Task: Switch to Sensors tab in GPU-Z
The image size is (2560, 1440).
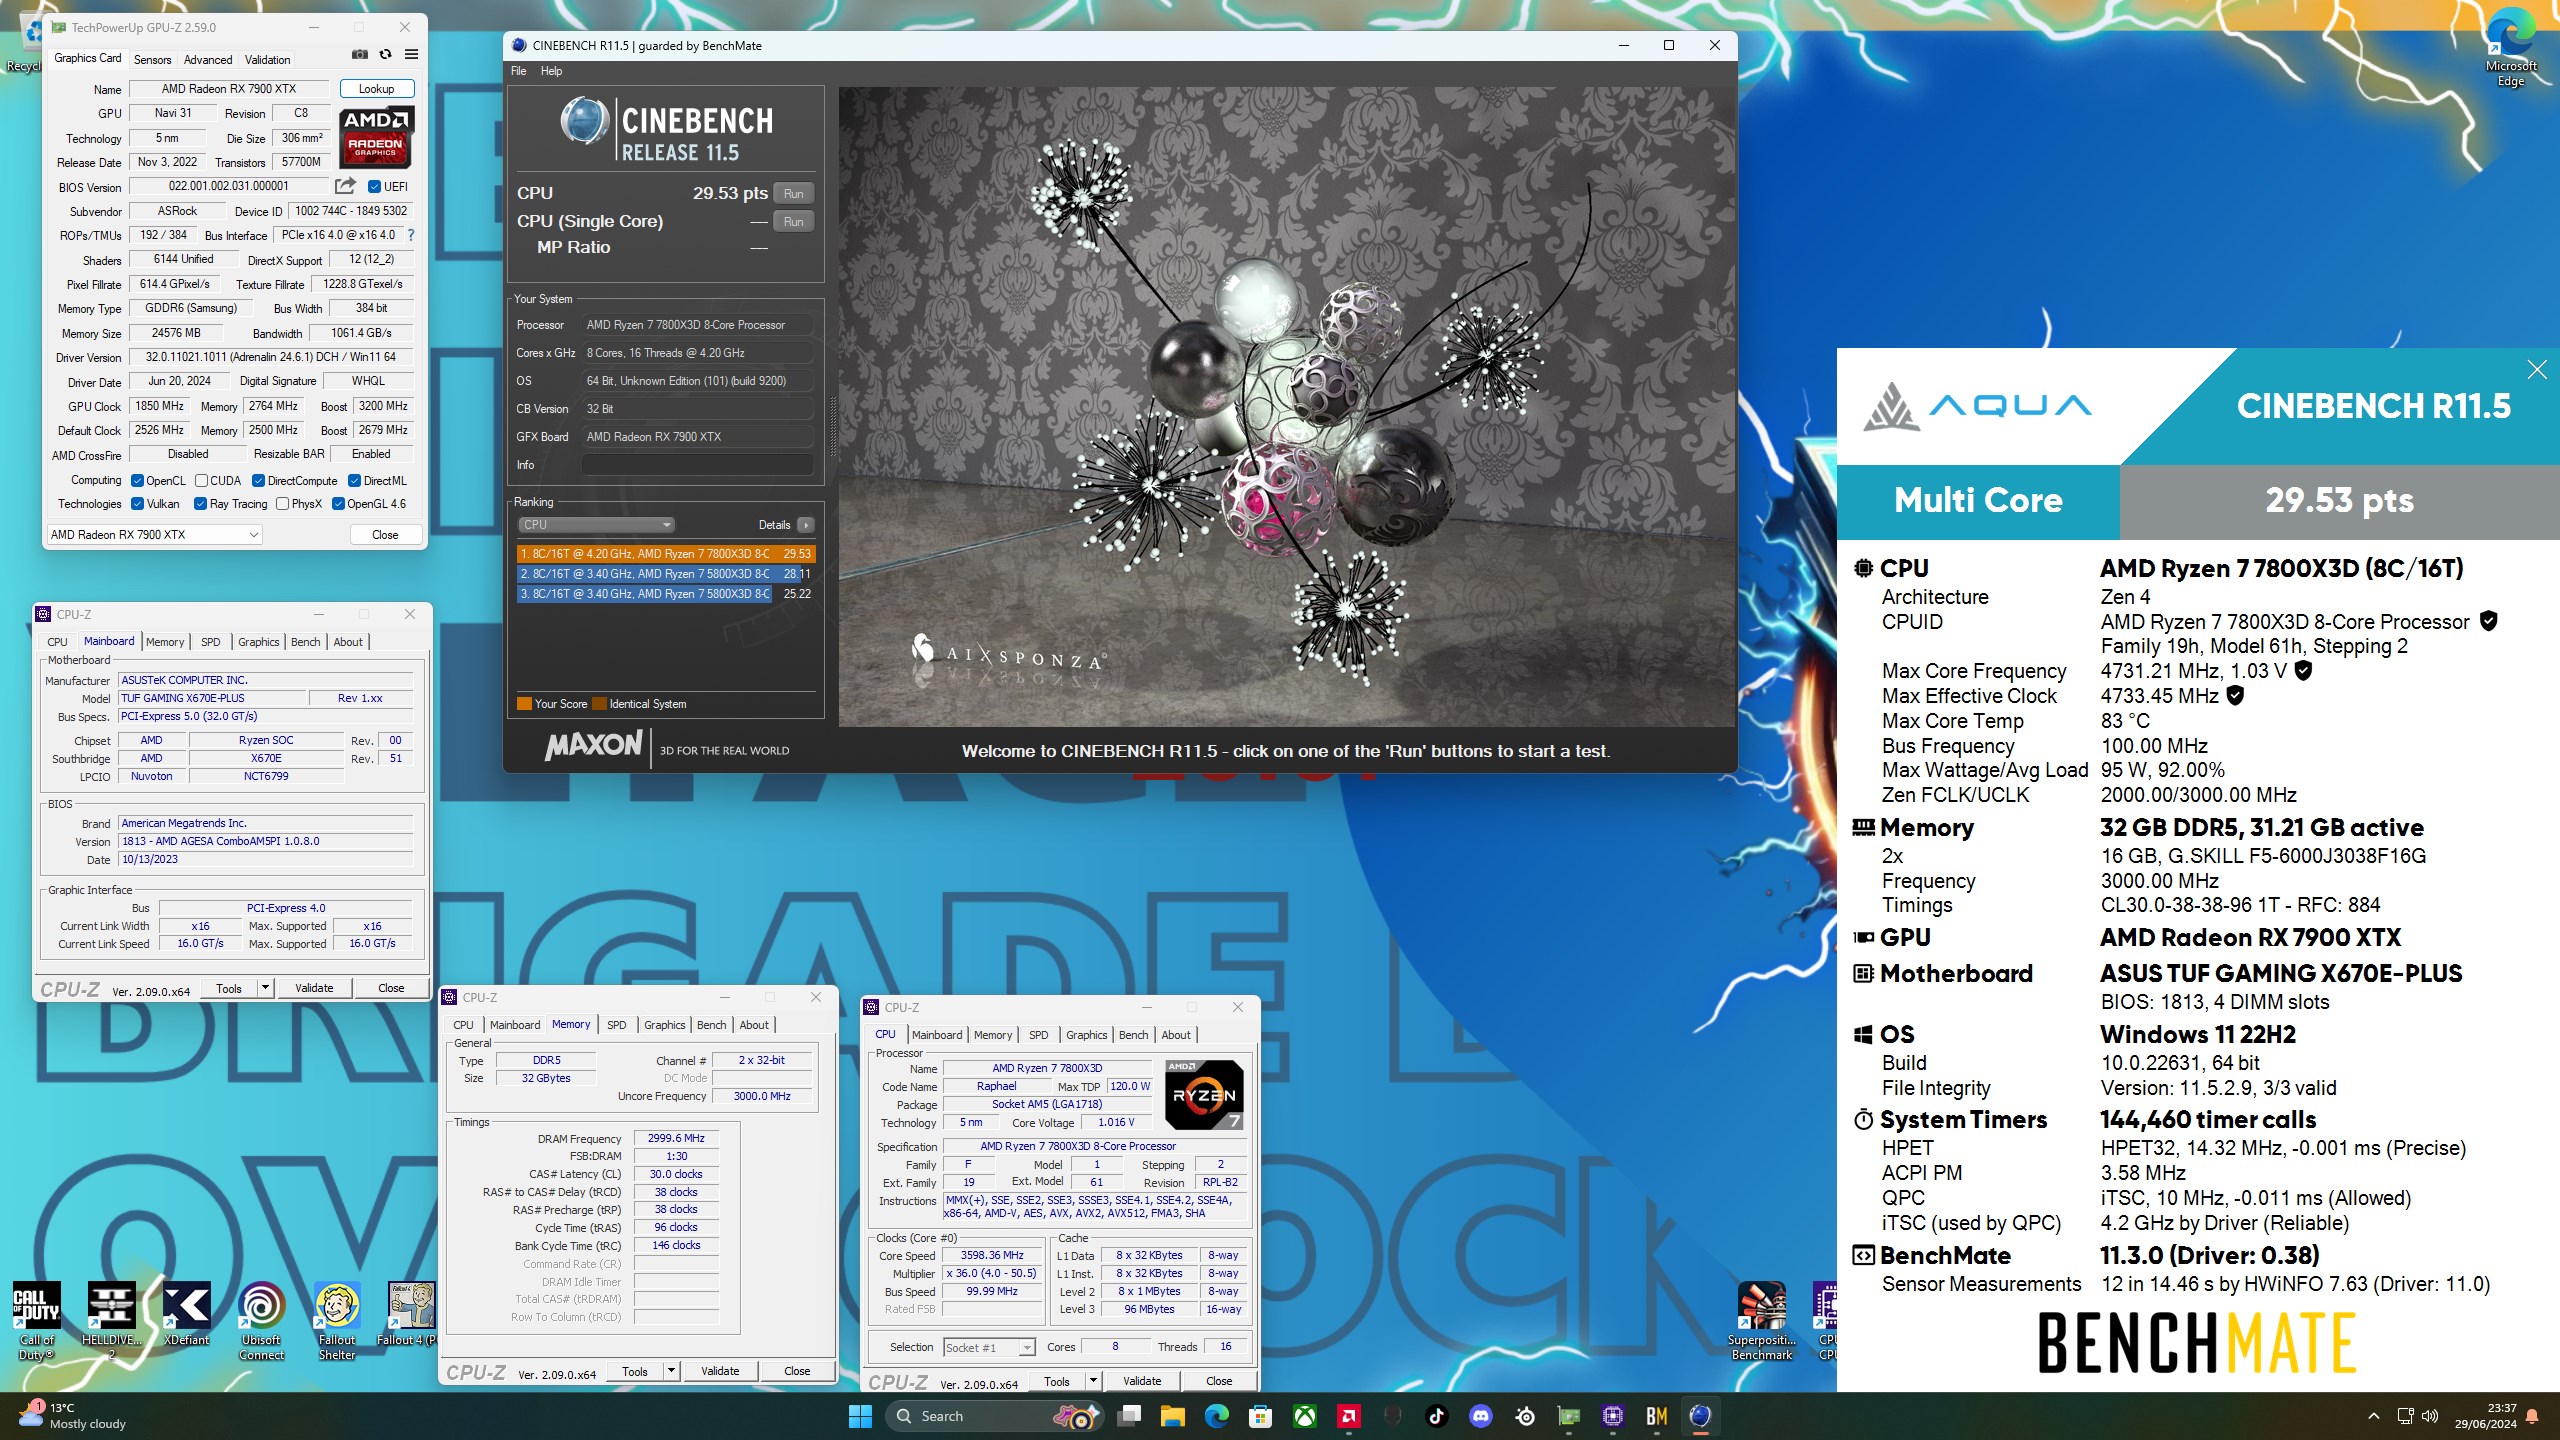Action: click(152, 60)
